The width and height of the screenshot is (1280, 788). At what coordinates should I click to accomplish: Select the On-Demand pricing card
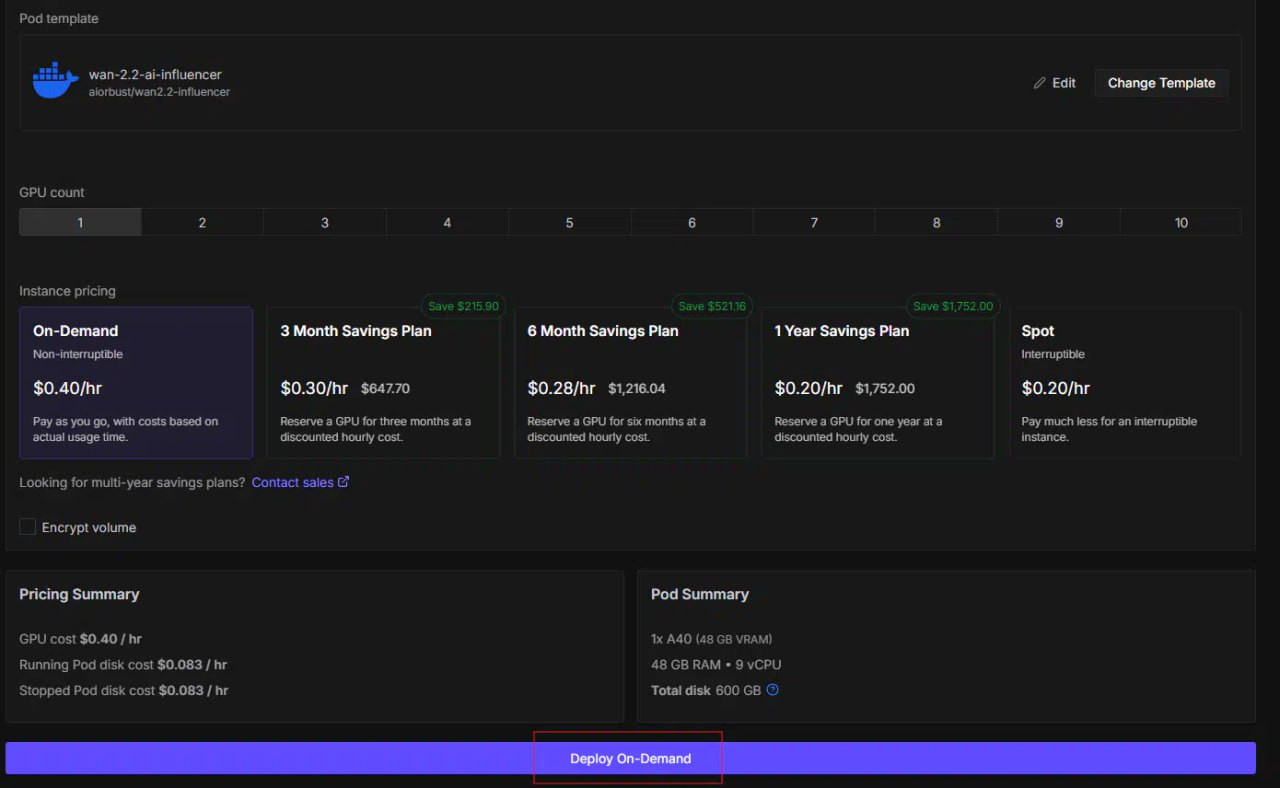[x=136, y=383]
